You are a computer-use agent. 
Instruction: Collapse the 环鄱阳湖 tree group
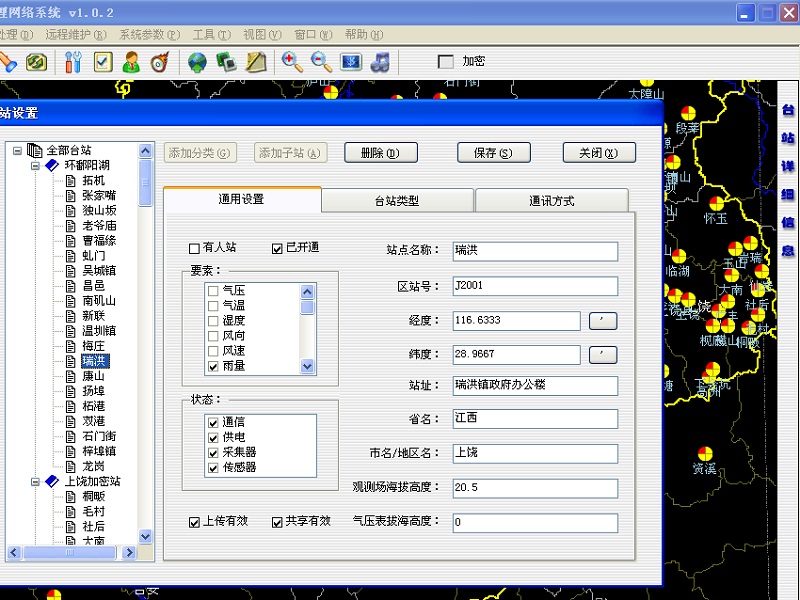pyautogui.click(x=36, y=166)
